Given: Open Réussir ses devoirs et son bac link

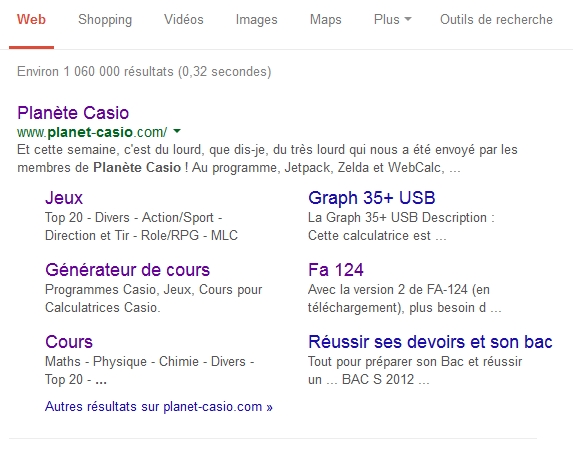Looking at the screenshot, I should pyautogui.click(x=430, y=342).
